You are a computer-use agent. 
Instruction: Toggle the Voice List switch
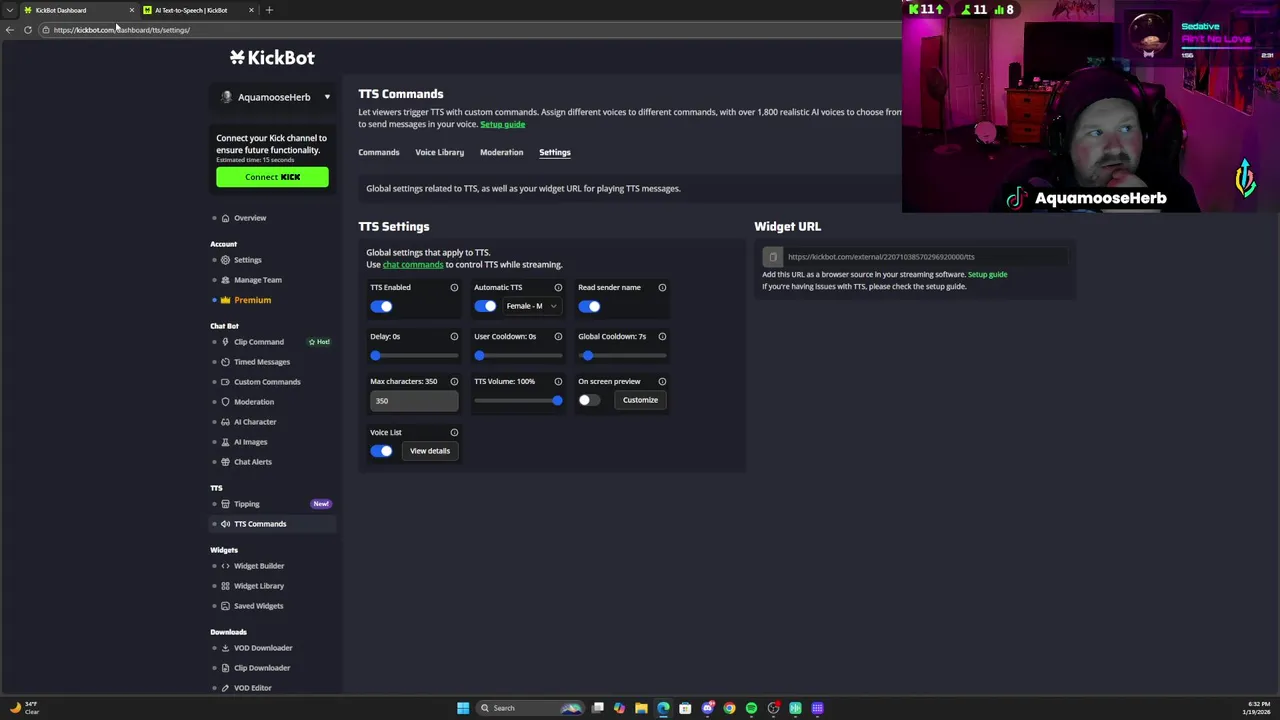[x=381, y=451]
